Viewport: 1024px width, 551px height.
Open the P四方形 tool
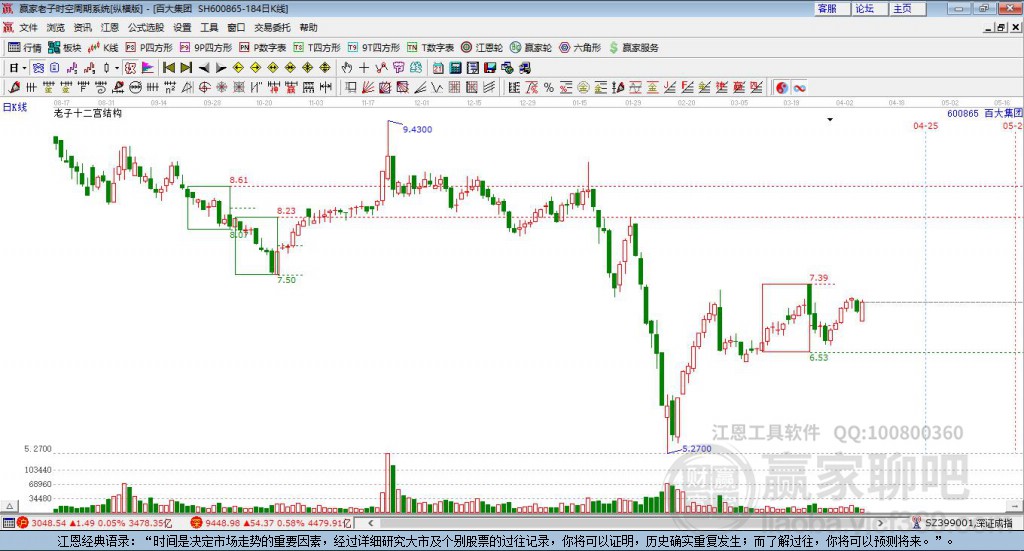tap(149, 48)
